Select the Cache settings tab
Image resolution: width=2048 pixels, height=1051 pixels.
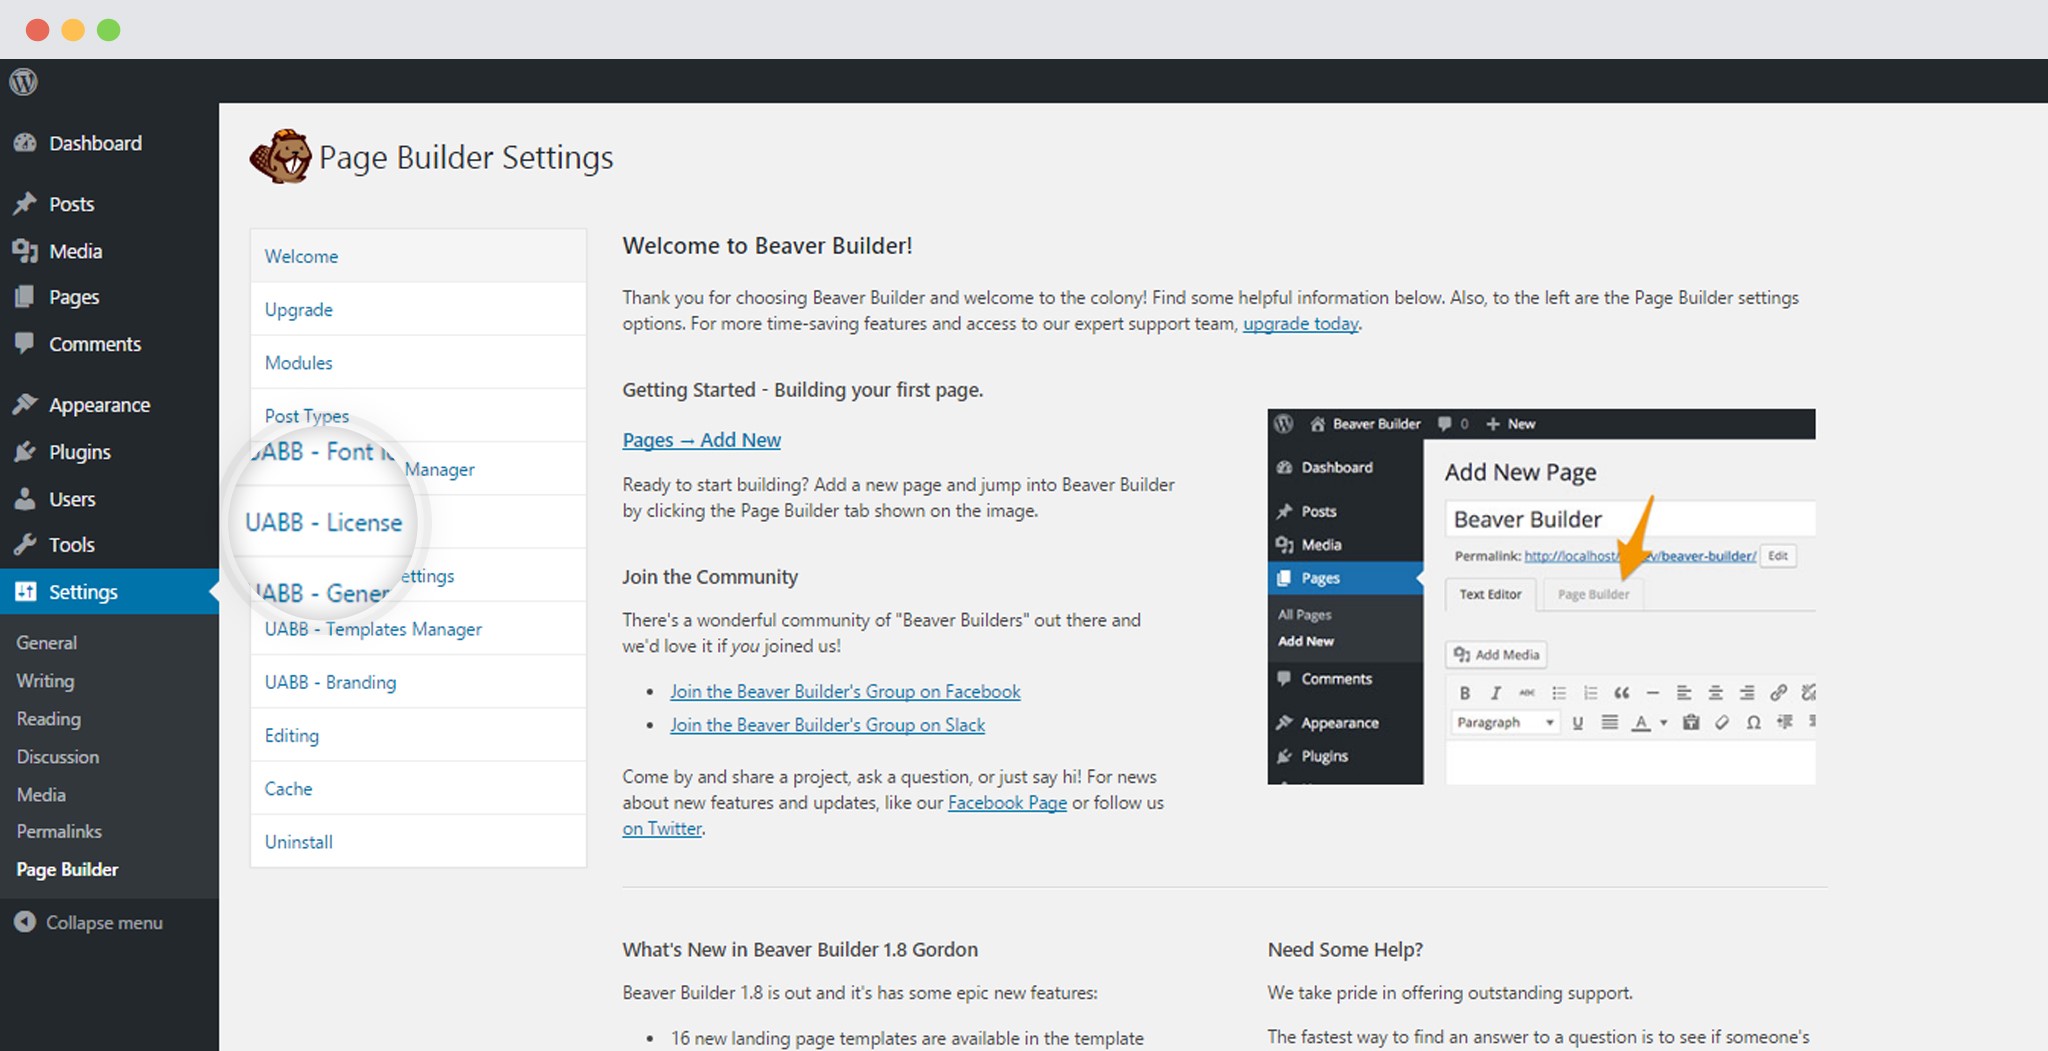[x=418, y=788]
